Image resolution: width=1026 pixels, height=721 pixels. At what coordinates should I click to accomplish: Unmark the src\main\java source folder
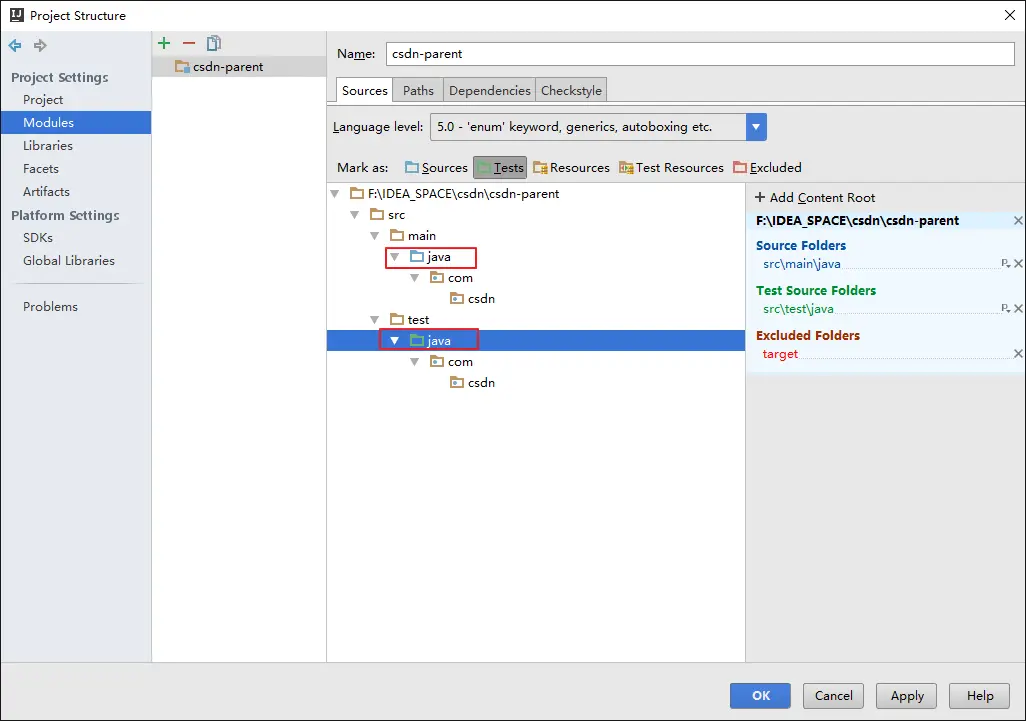click(1018, 263)
